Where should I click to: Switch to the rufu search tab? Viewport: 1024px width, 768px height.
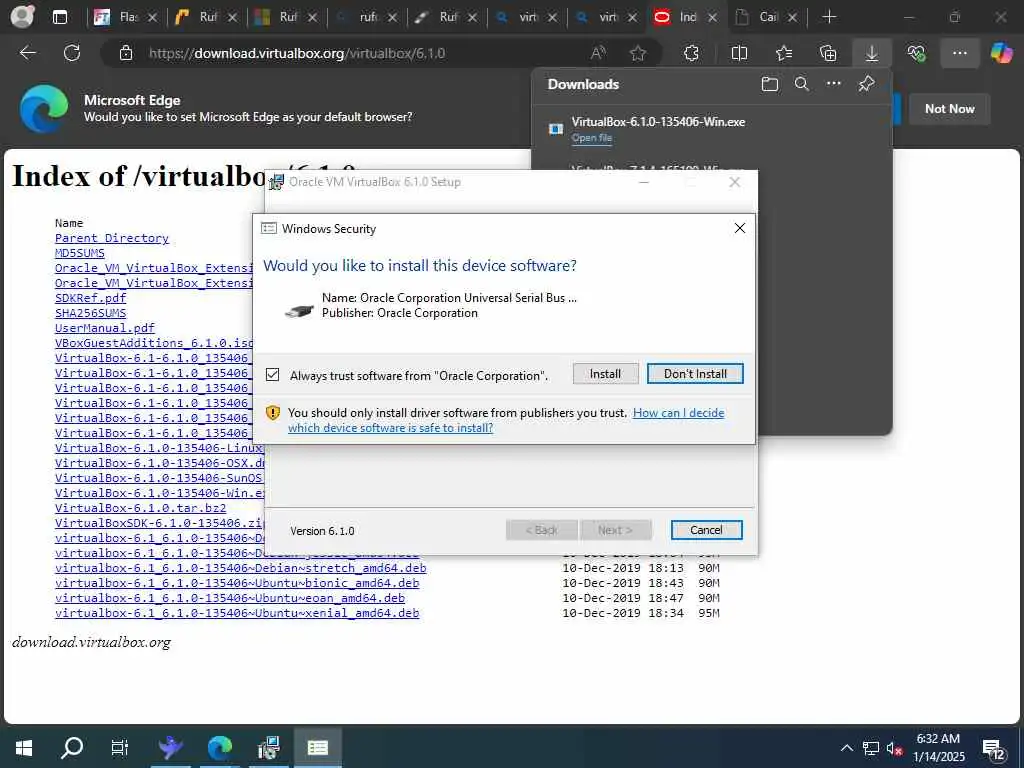(x=368, y=17)
